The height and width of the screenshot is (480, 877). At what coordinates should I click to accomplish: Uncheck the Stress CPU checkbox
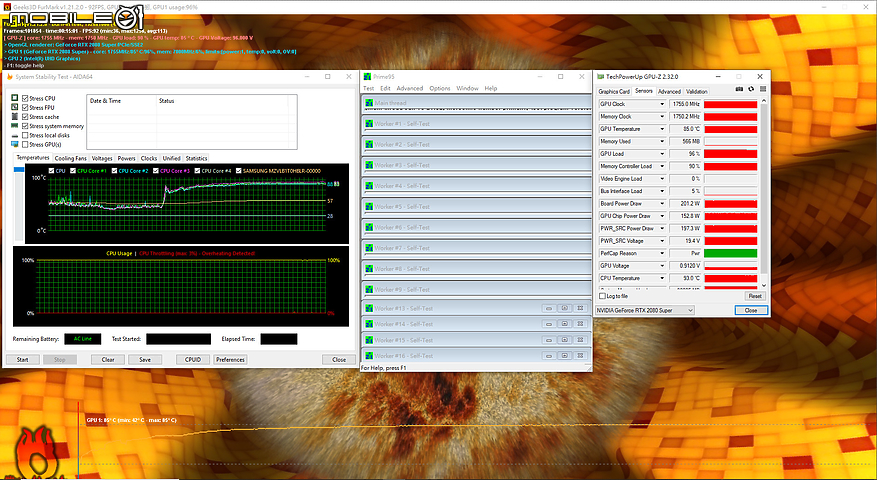pos(25,98)
